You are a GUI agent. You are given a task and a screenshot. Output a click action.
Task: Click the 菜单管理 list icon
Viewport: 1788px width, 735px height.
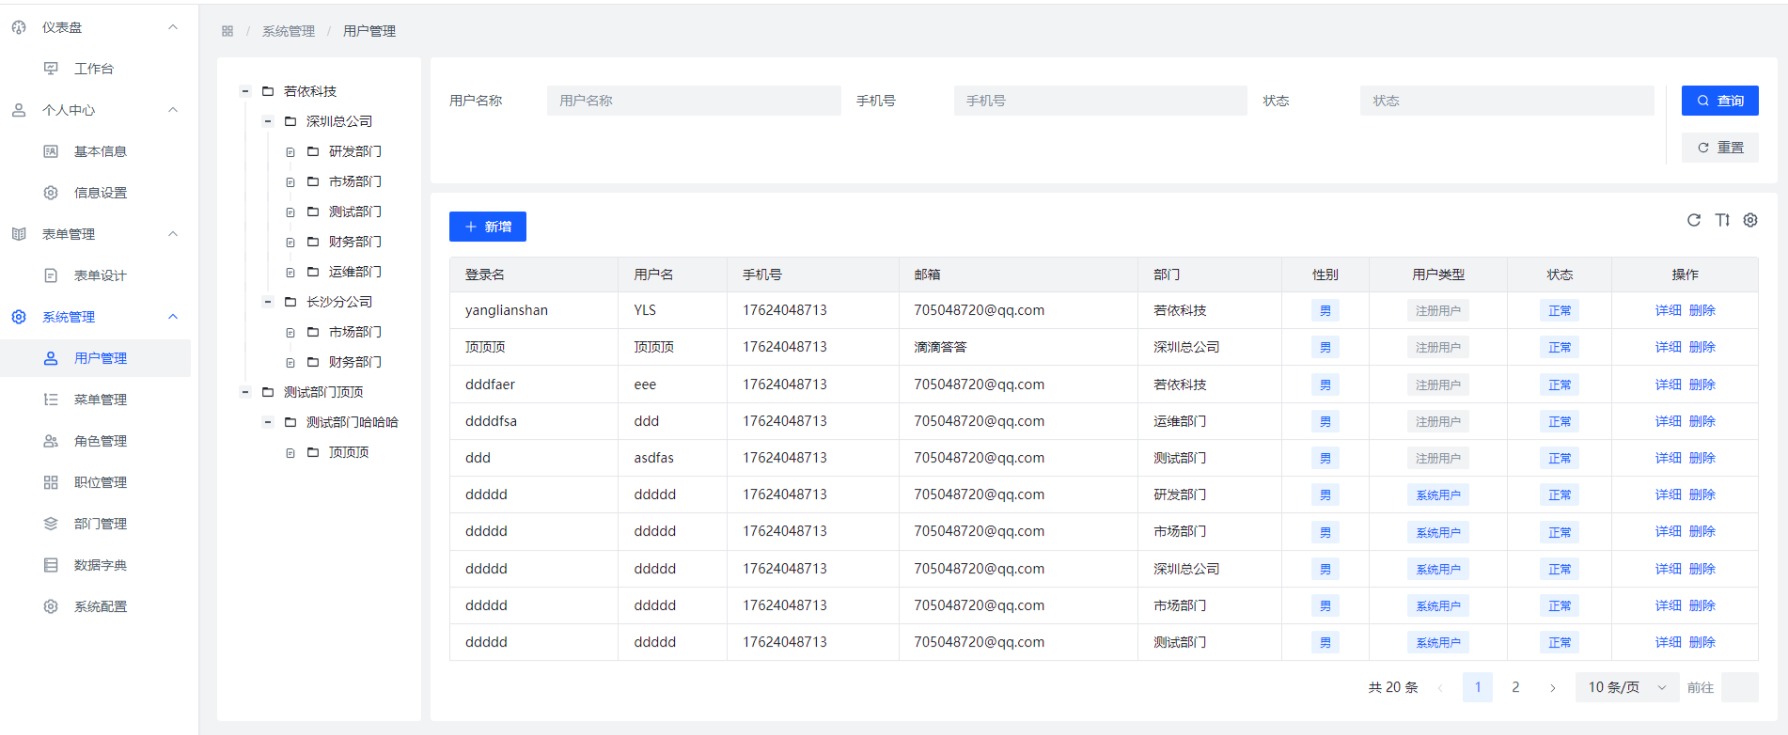[51, 399]
